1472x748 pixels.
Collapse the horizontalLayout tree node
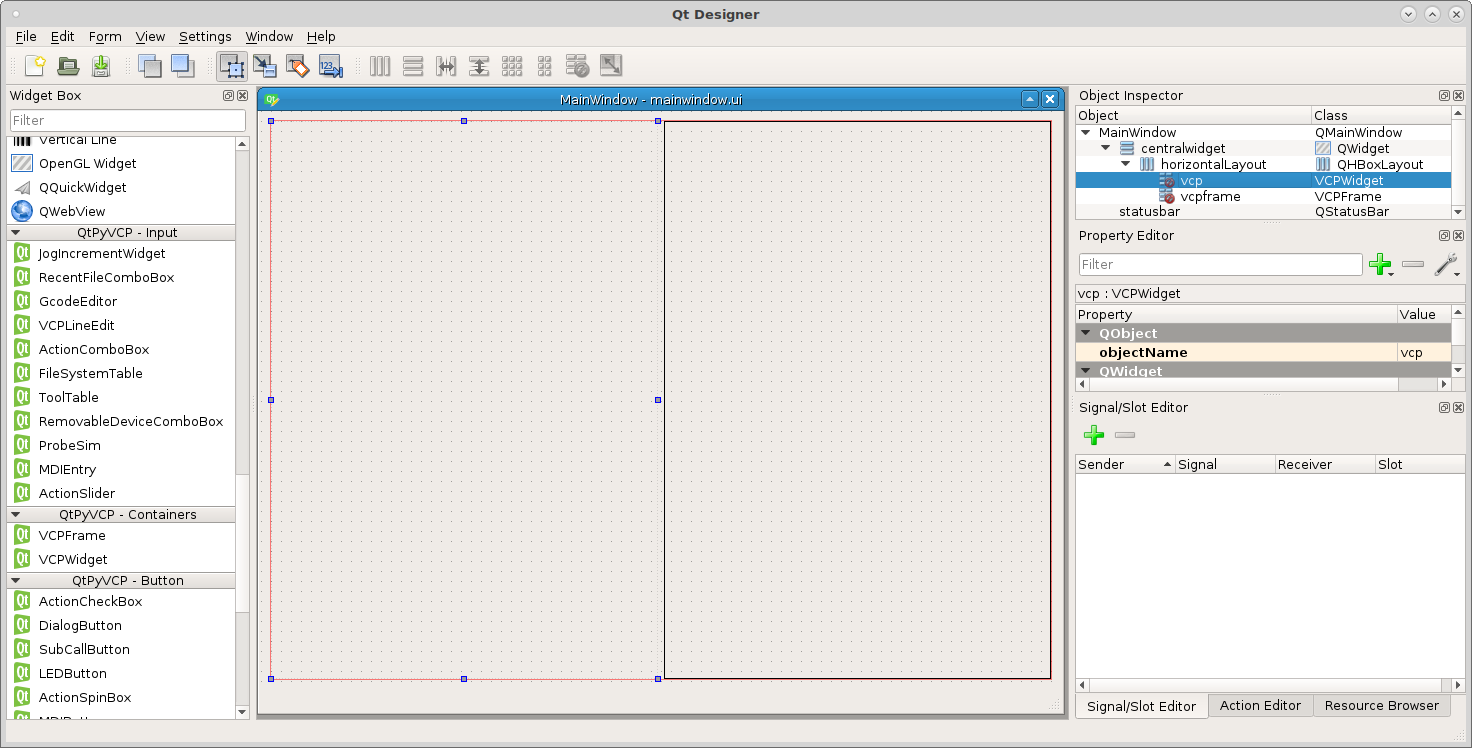pyautogui.click(x=1125, y=164)
